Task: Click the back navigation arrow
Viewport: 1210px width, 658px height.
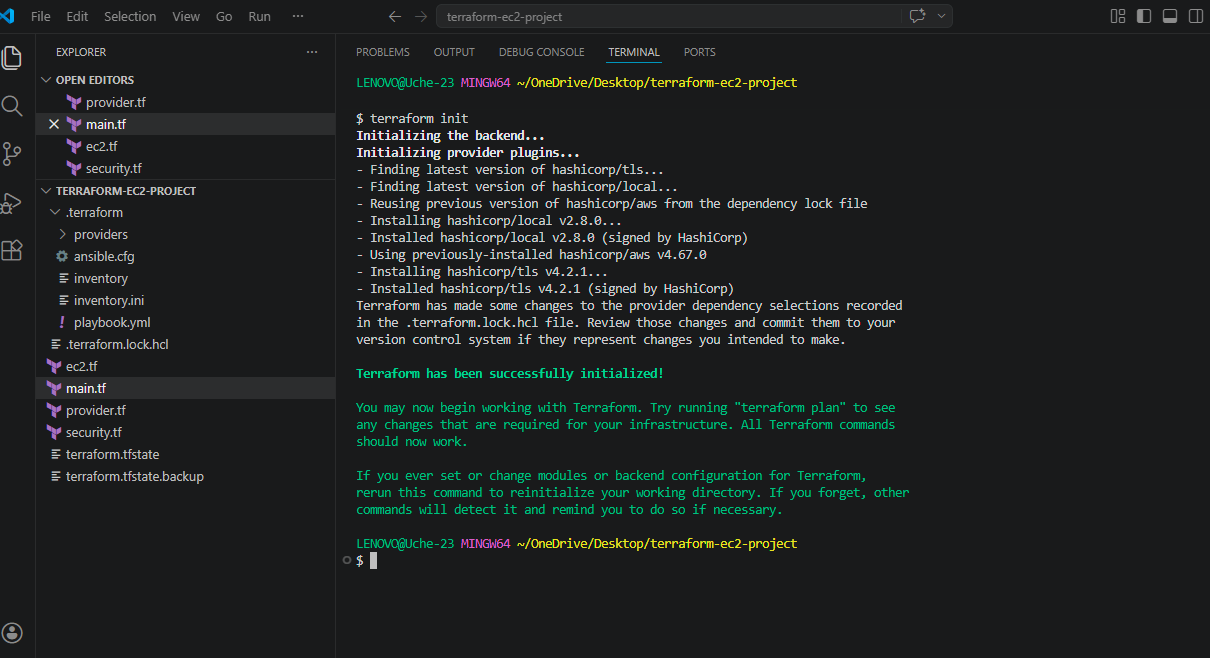Action: pyautogui.click(x=395, y=16)
